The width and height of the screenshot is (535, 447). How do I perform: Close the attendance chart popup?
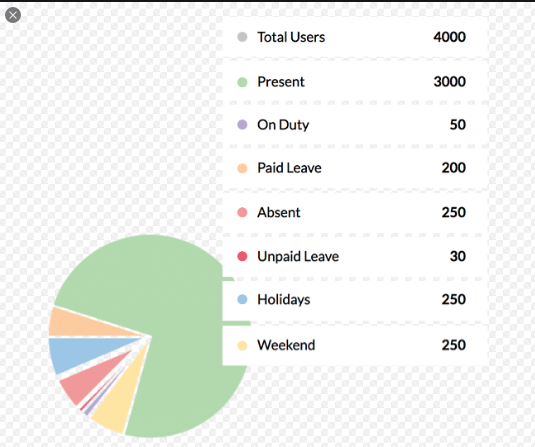point(13,15)
